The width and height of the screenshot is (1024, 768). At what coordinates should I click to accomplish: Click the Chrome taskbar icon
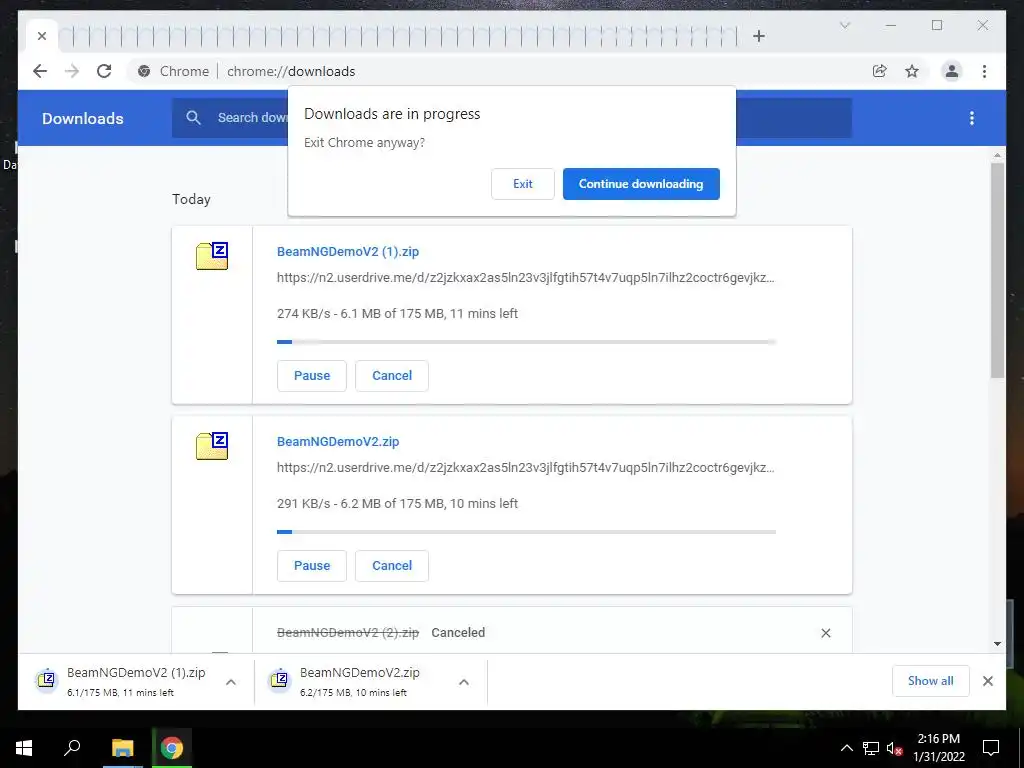pyautogui.click(x=172, y=748)
